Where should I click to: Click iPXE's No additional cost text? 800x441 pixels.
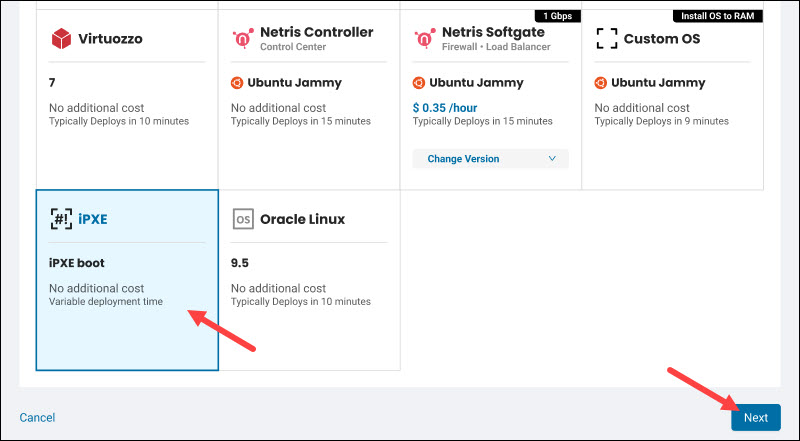tap(96, 288)
